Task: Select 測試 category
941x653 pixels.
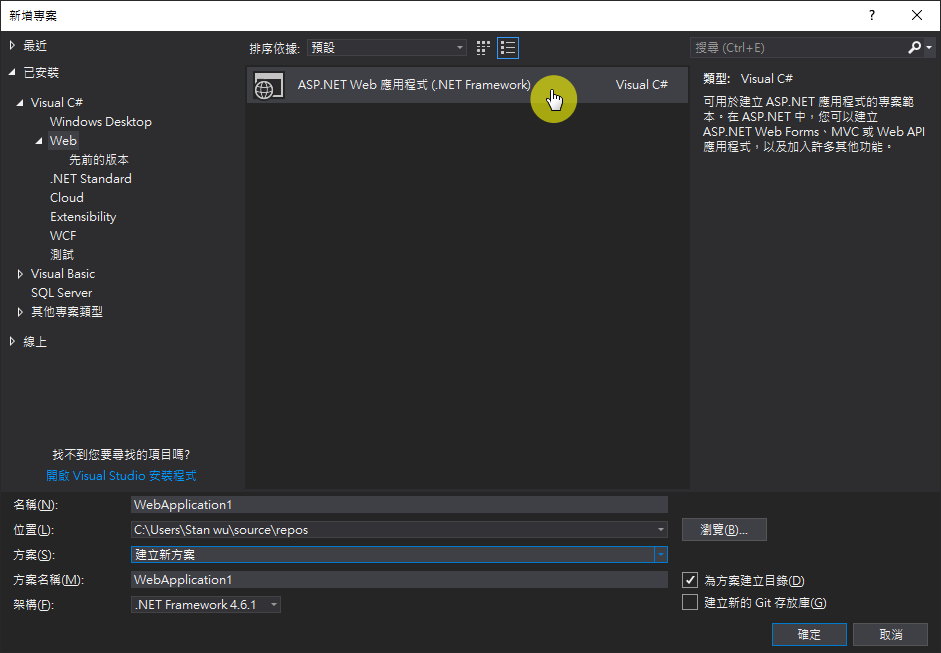Action: (62, 254)
